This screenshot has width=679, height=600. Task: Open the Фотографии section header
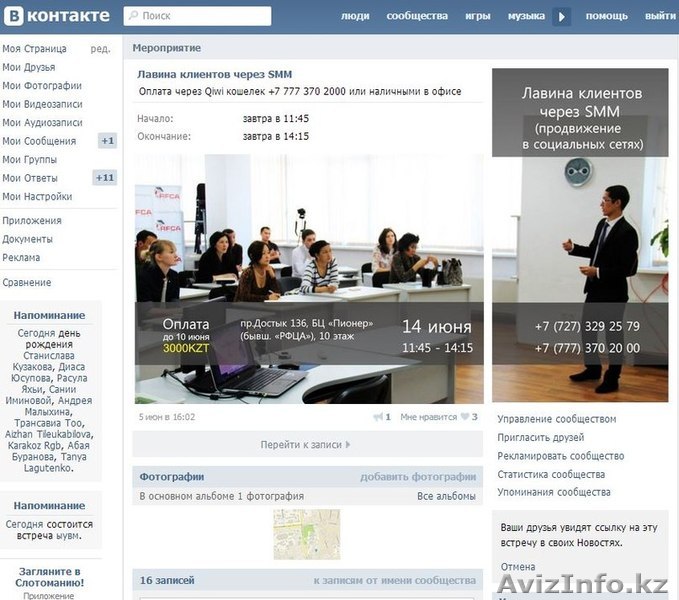tap(172, 477)
